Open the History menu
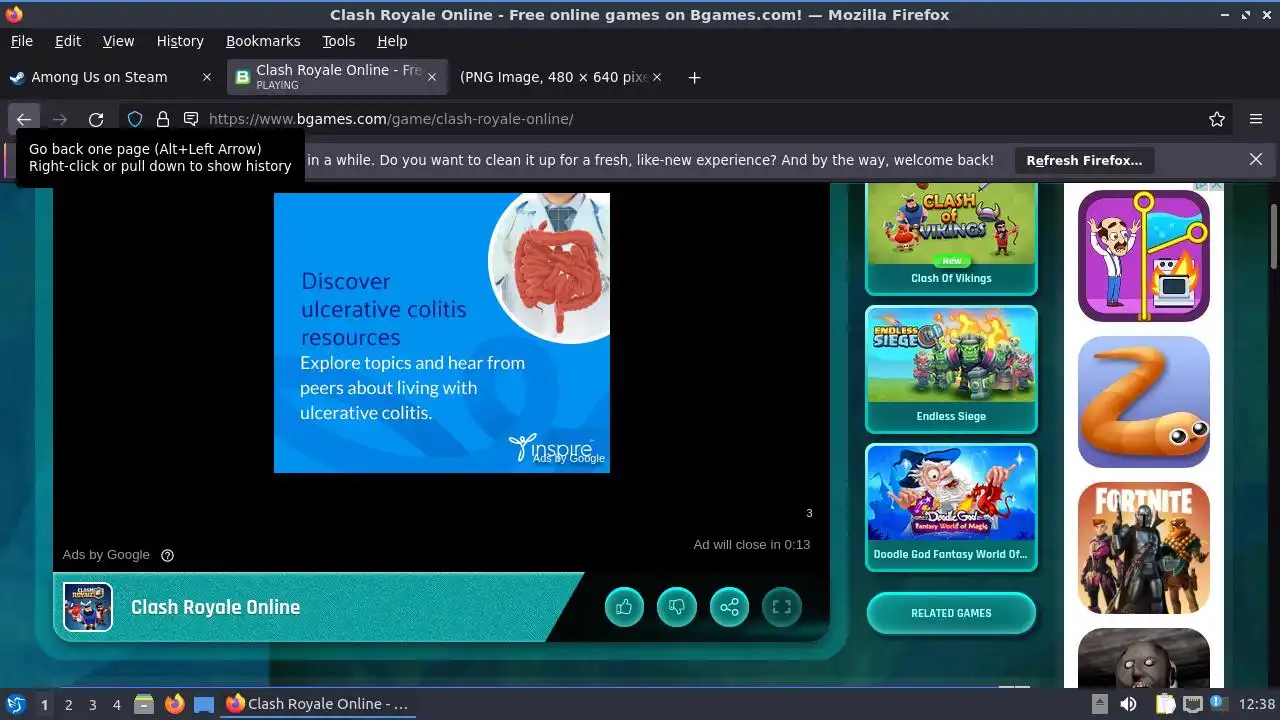Image resolution: width=1280 pixels, height=720 pixels. 180,41
